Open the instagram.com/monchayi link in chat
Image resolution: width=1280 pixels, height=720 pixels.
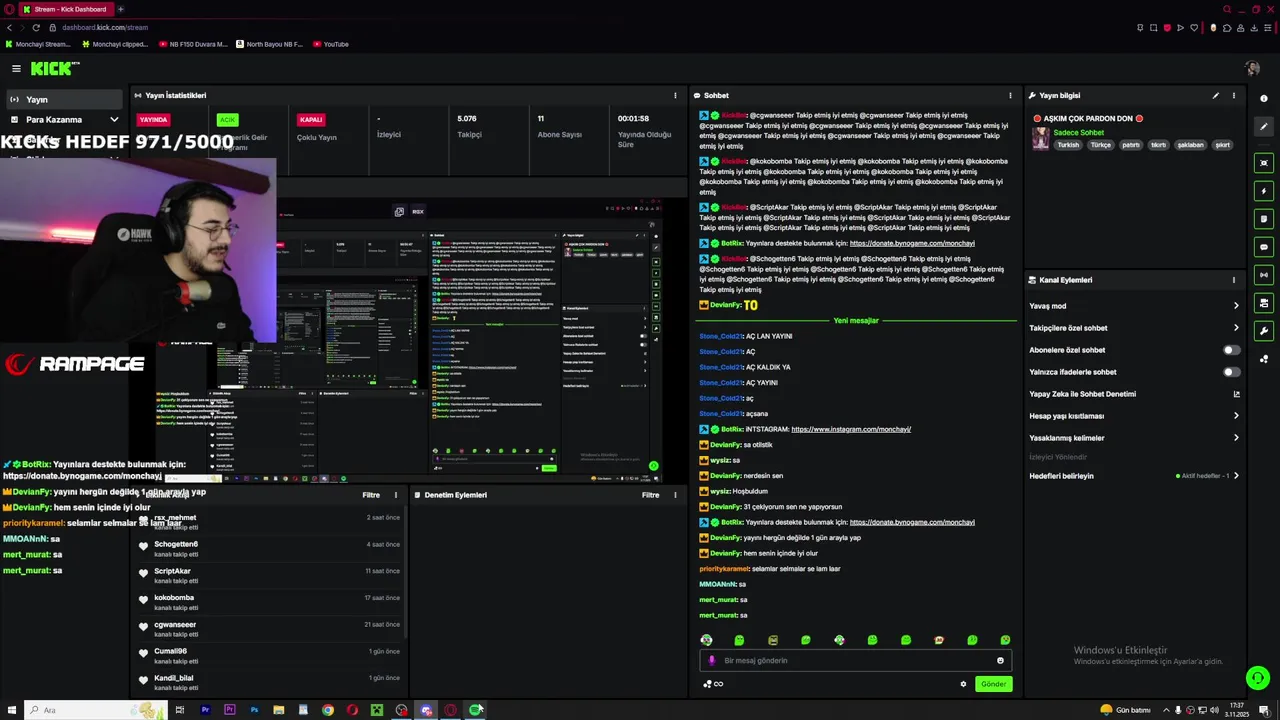851,429
